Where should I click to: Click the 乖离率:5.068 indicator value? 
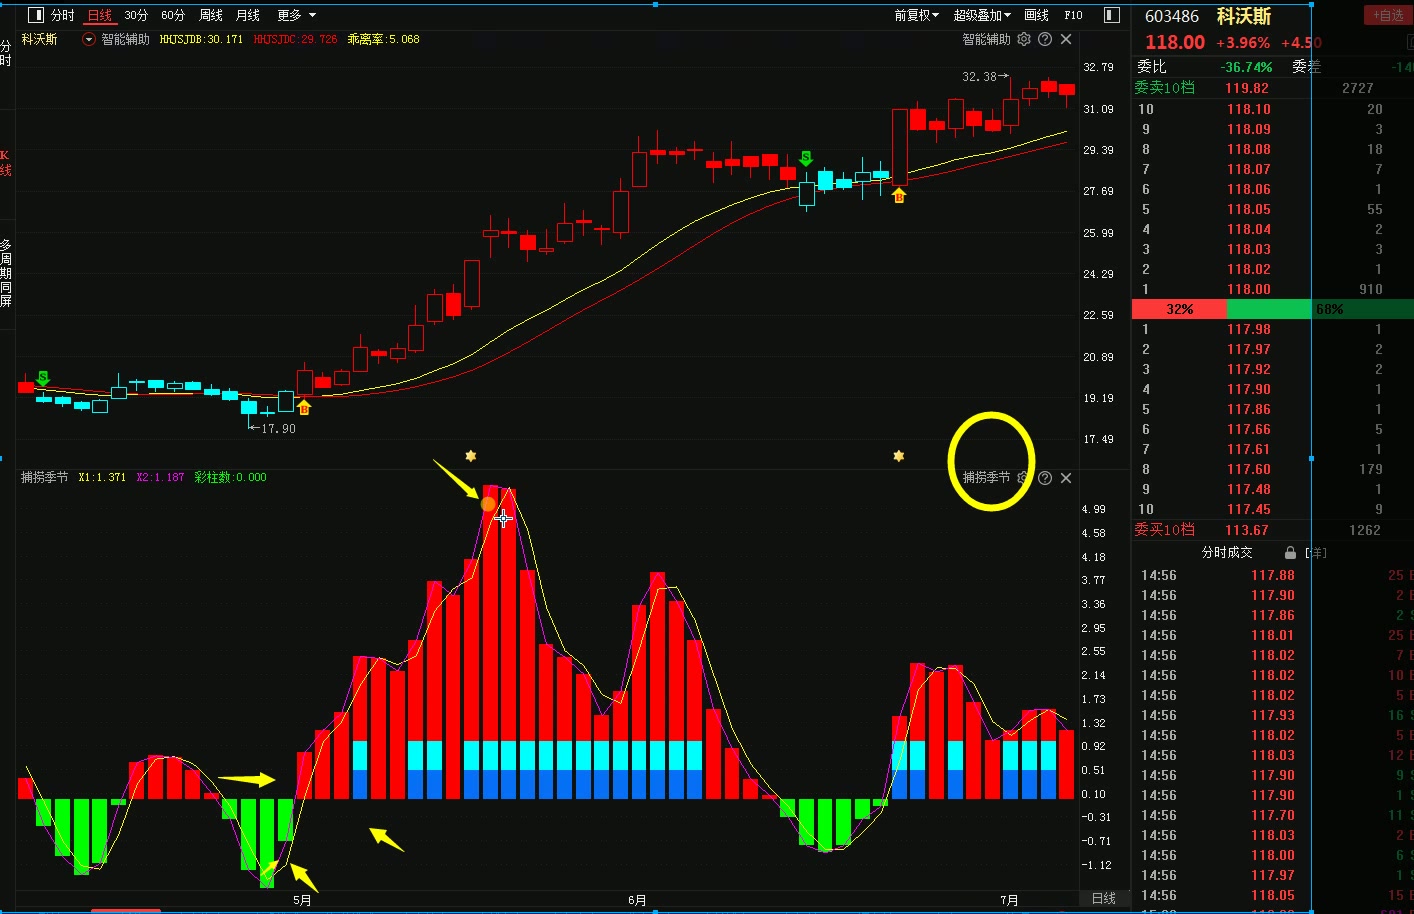coord(383,39)
